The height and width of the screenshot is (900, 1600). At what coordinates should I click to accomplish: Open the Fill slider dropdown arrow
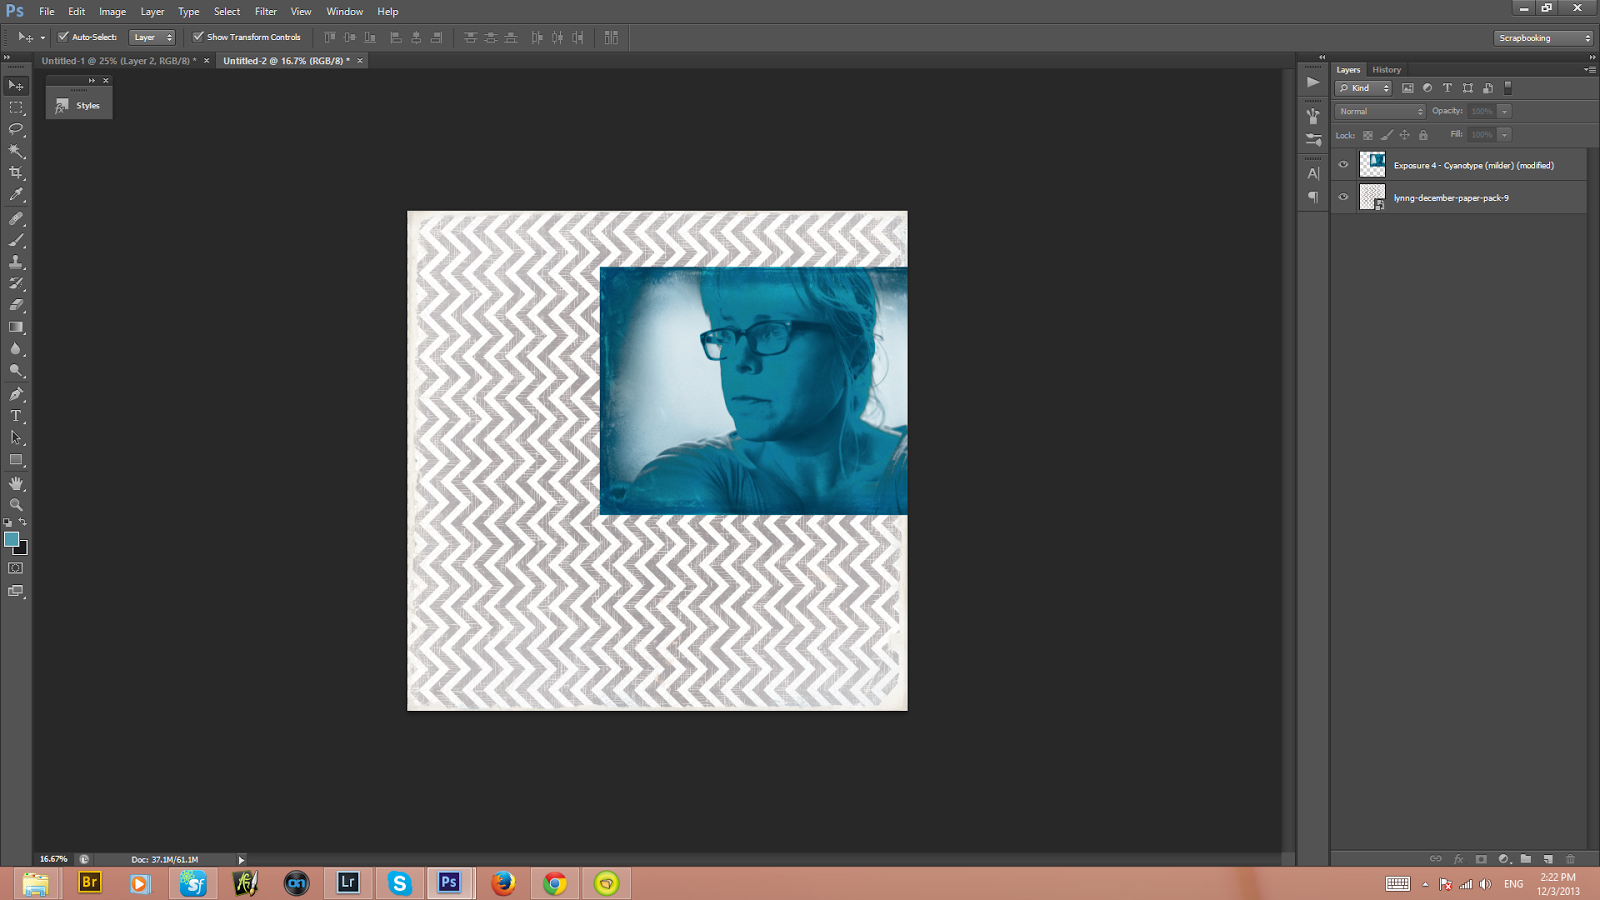click(x=1504, y=135)
